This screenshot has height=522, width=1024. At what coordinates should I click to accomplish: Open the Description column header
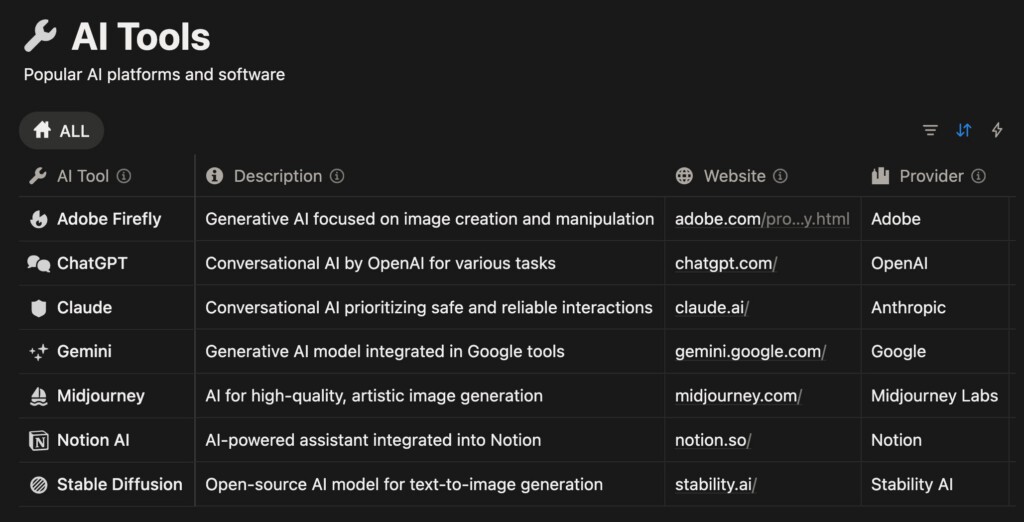coord(278,176)
